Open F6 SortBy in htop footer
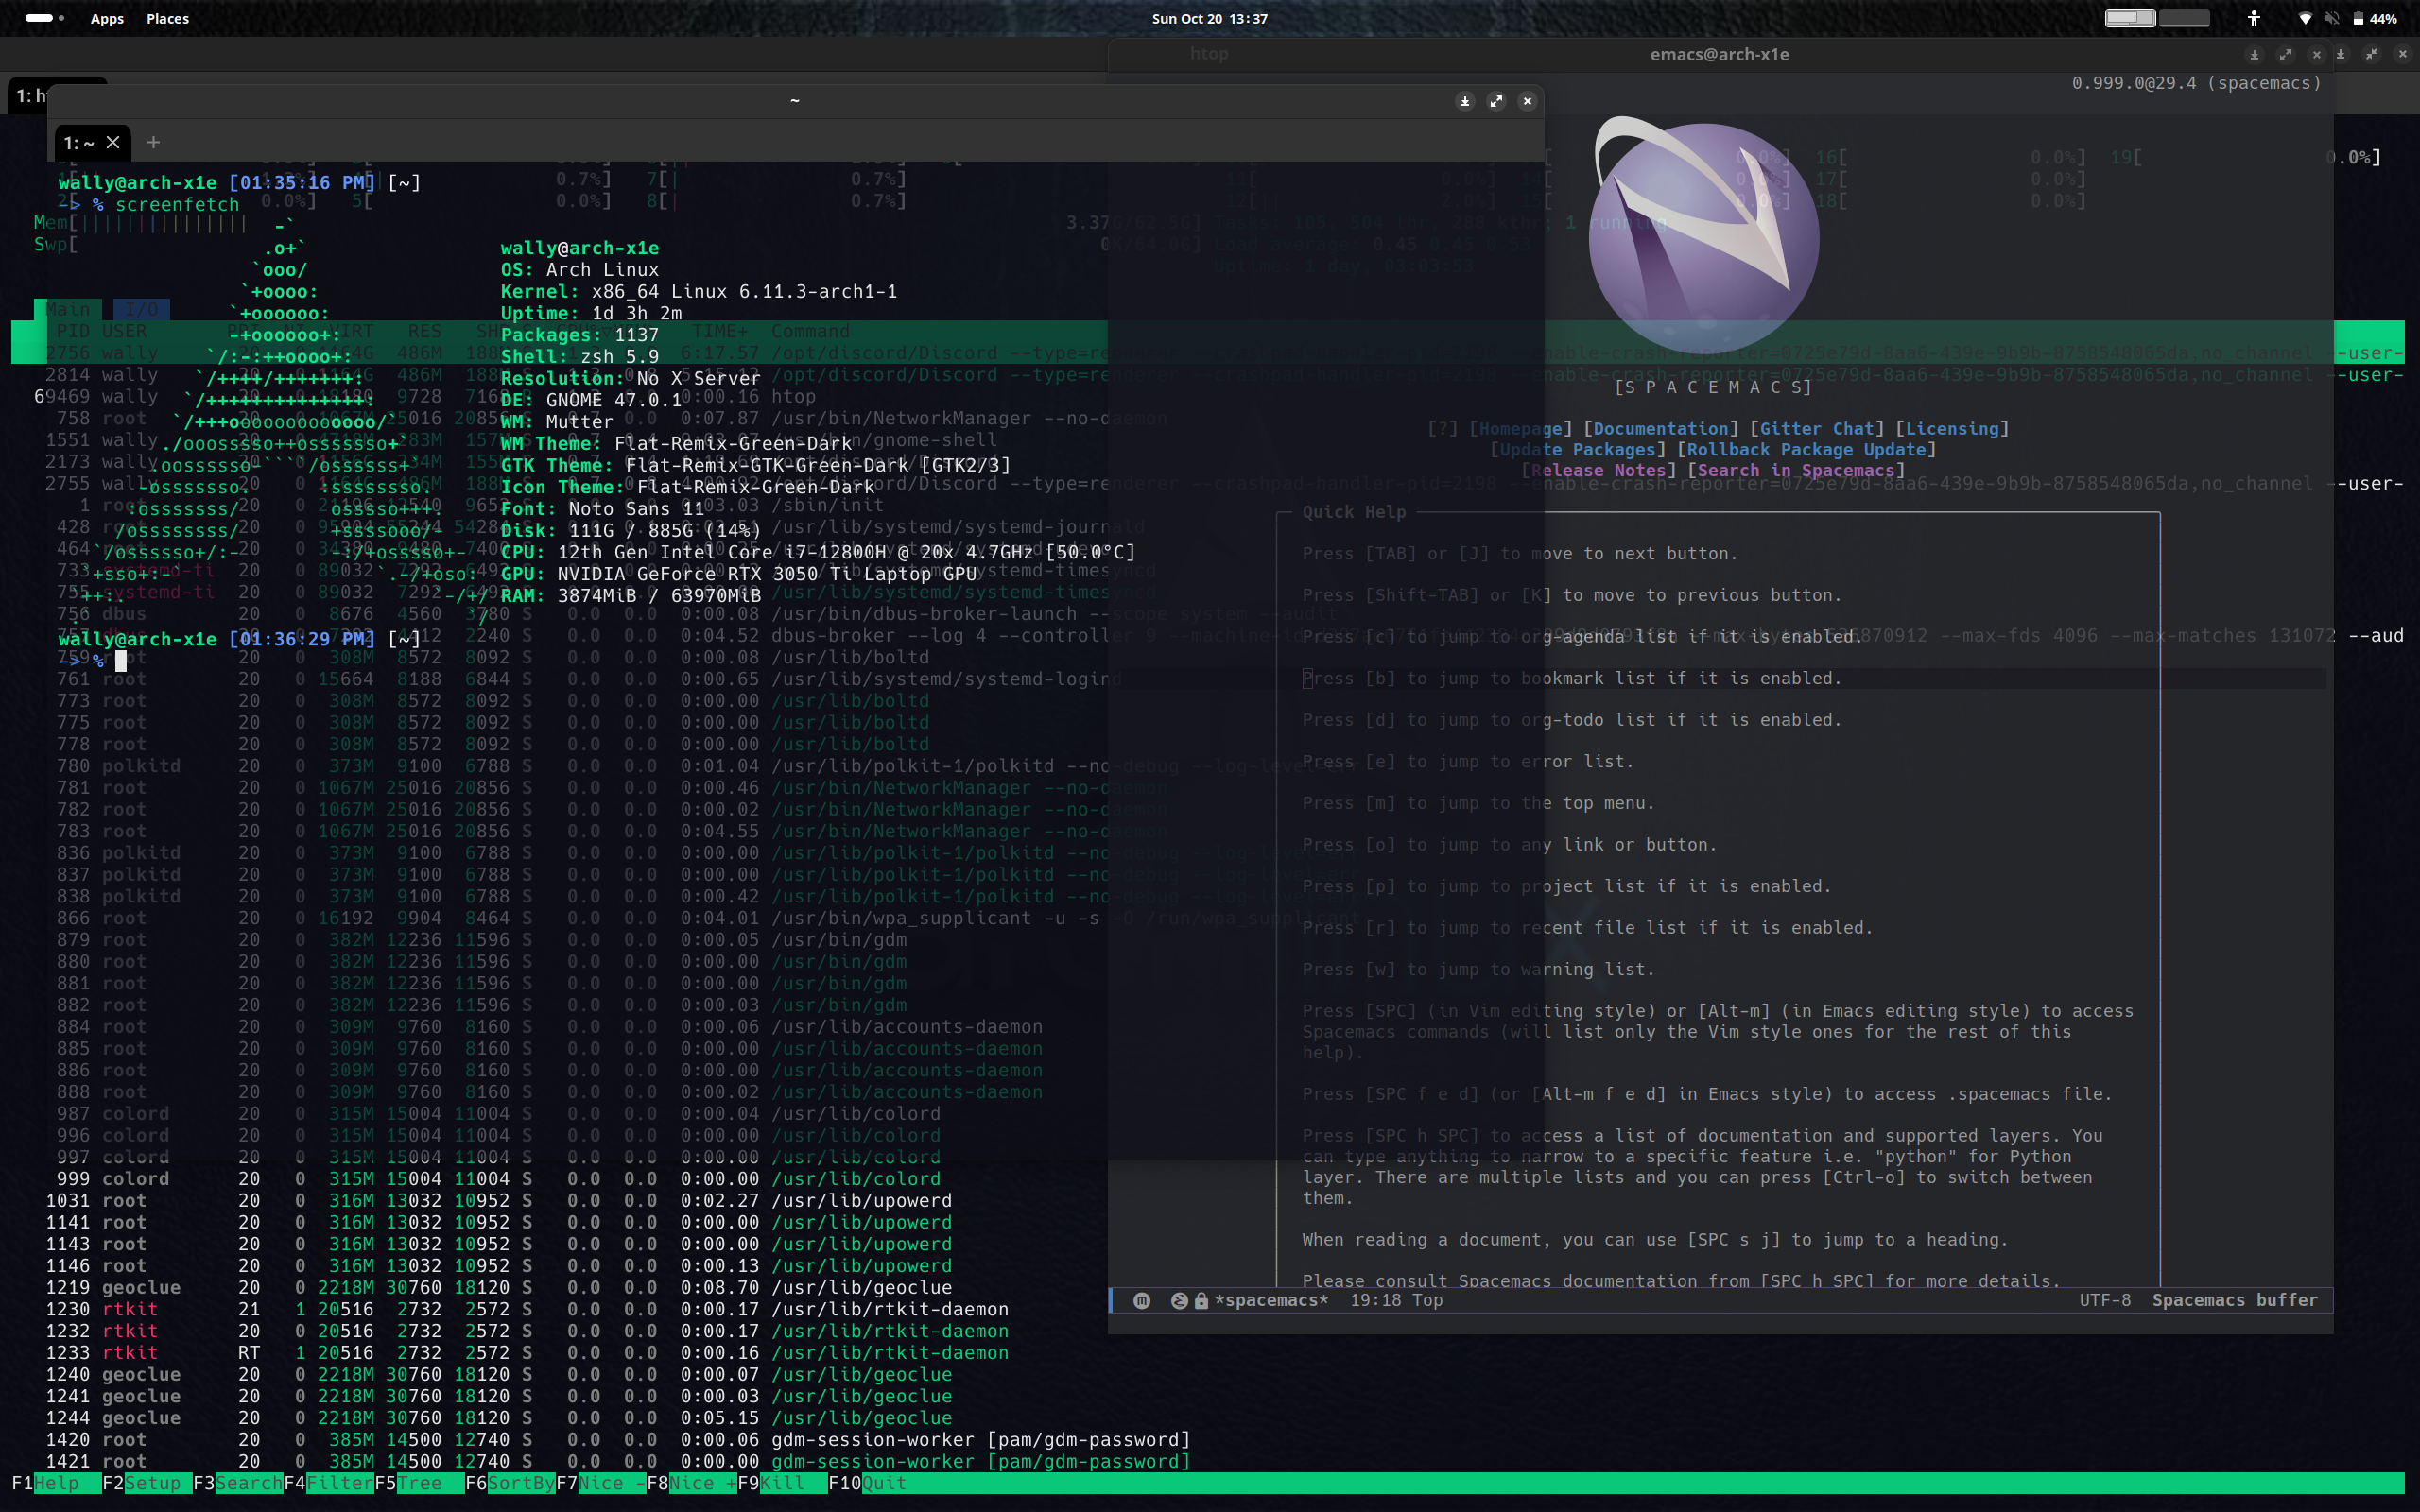2420x1512 pixels. tap(510, 1483)
